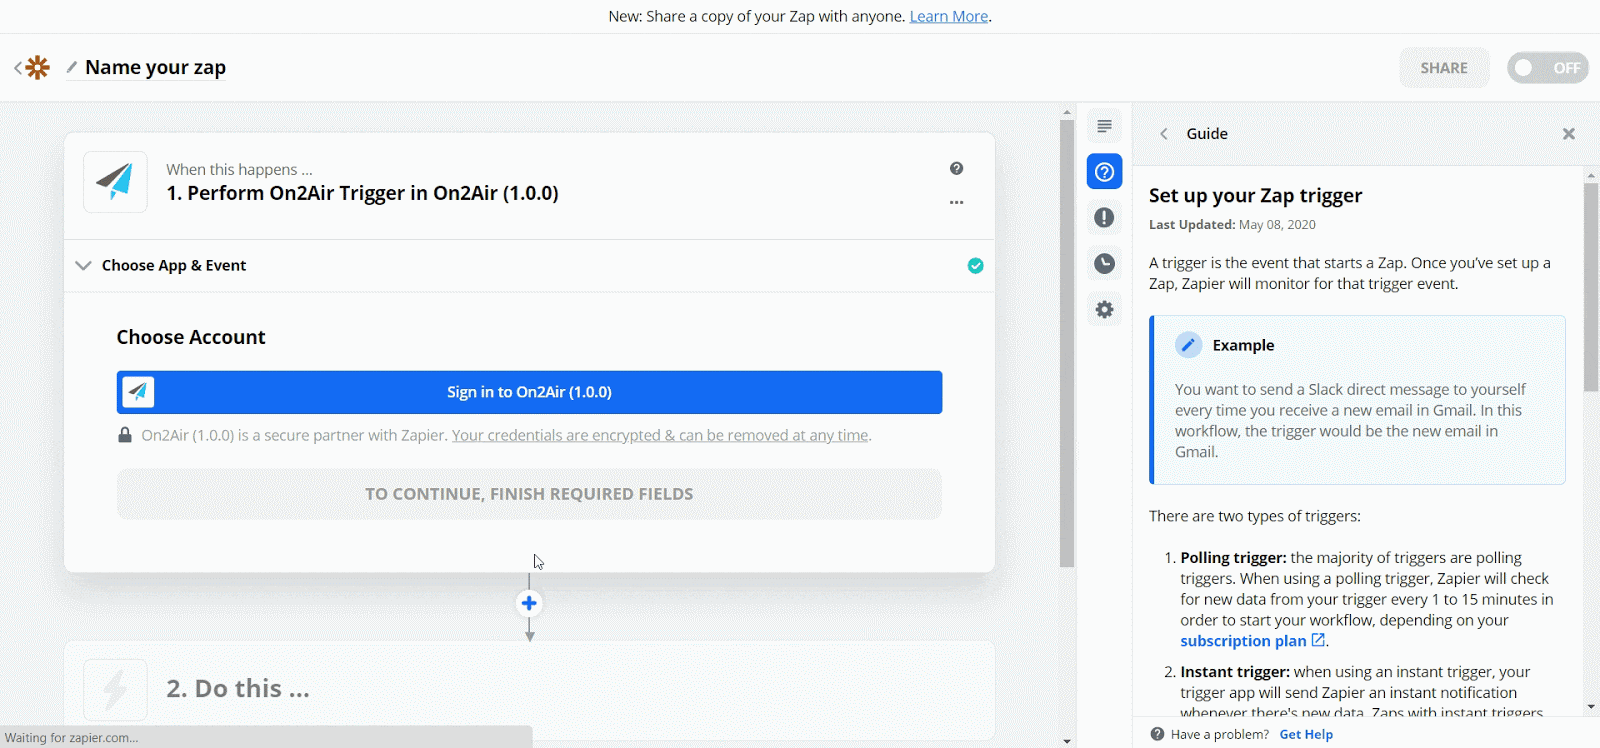Go back using Guide panel chevron

(x=1164, y=134)
